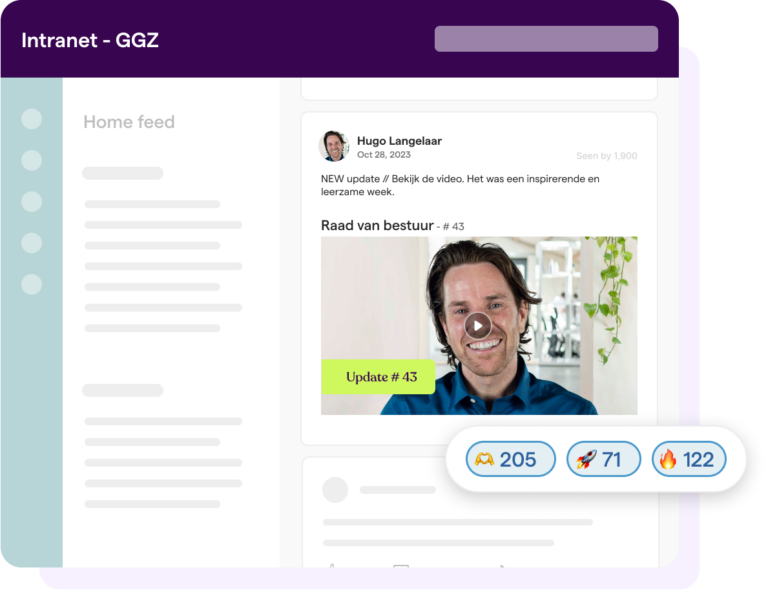Click the rocket reaction 71
This screenshot has height=614, width=768.
(x=603, y=459)
